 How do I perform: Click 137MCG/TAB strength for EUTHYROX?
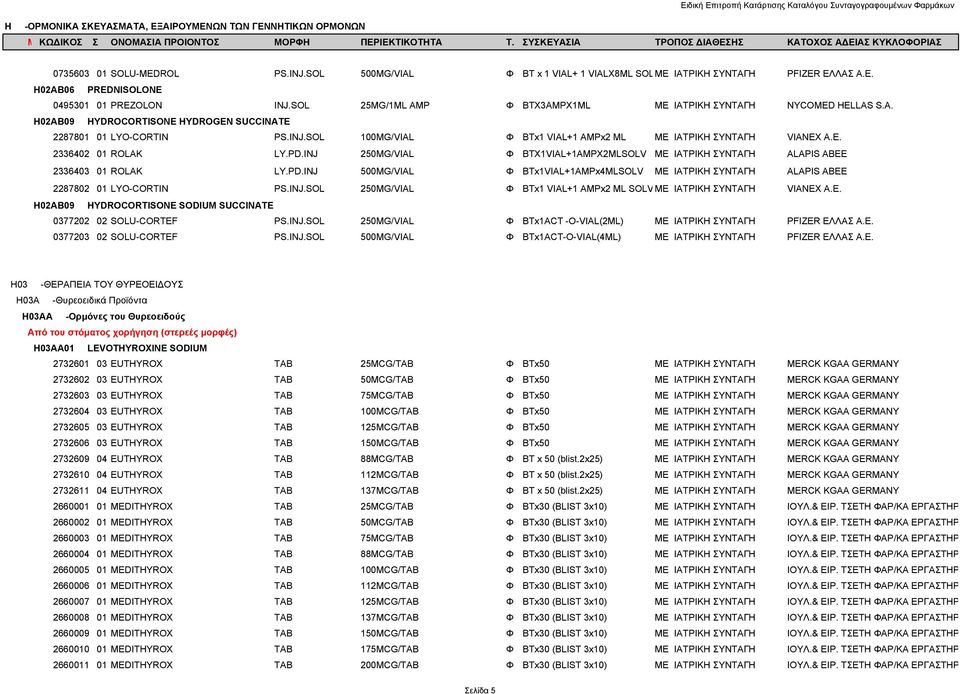tap(389, 491)
